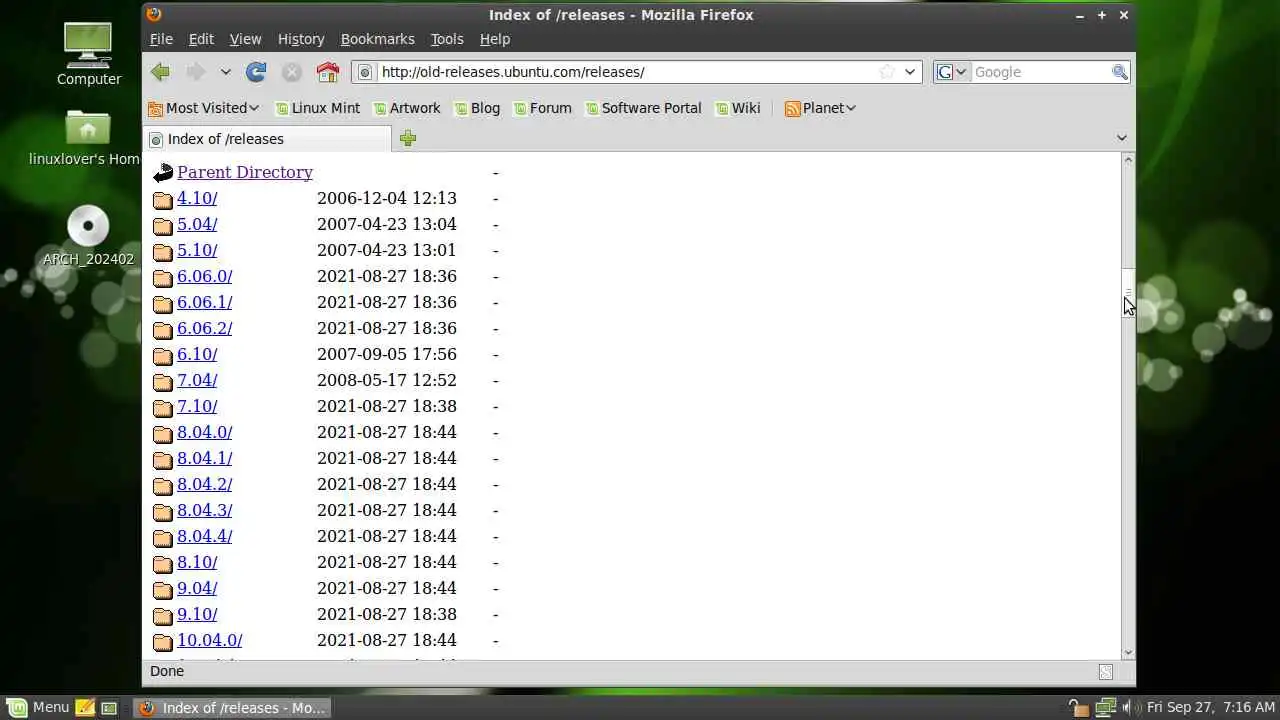Click the page scrollbar up arrow
This screenshot has width=1280, height=720.
click(1128, 160)
